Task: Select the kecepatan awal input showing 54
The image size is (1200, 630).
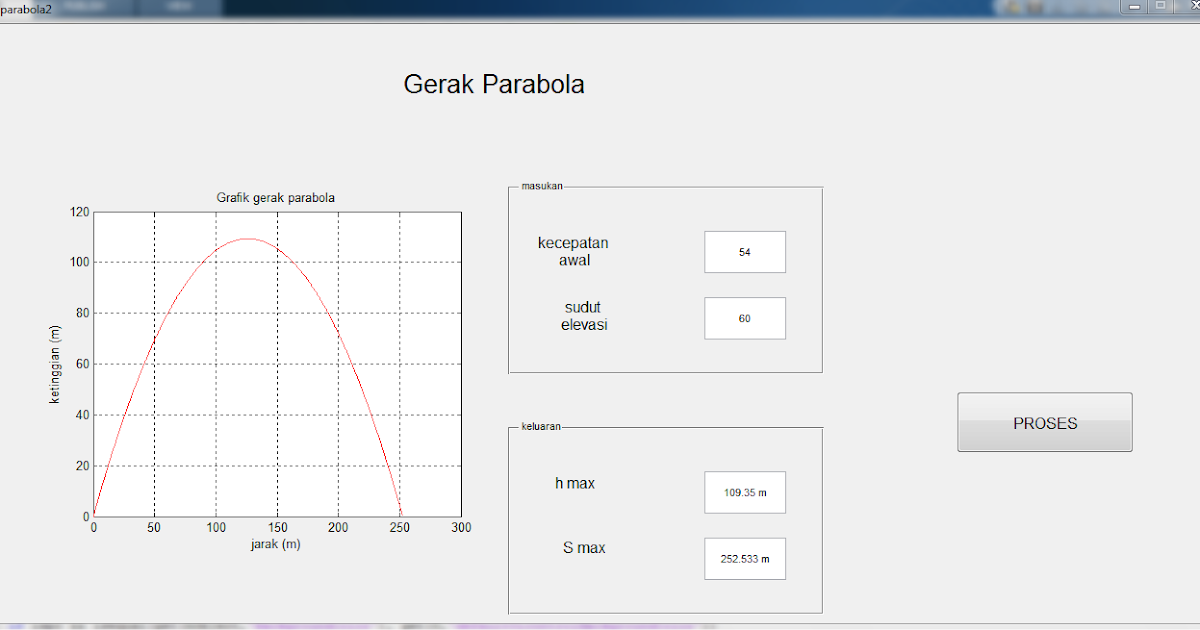Action: click(x=744, y=251)
